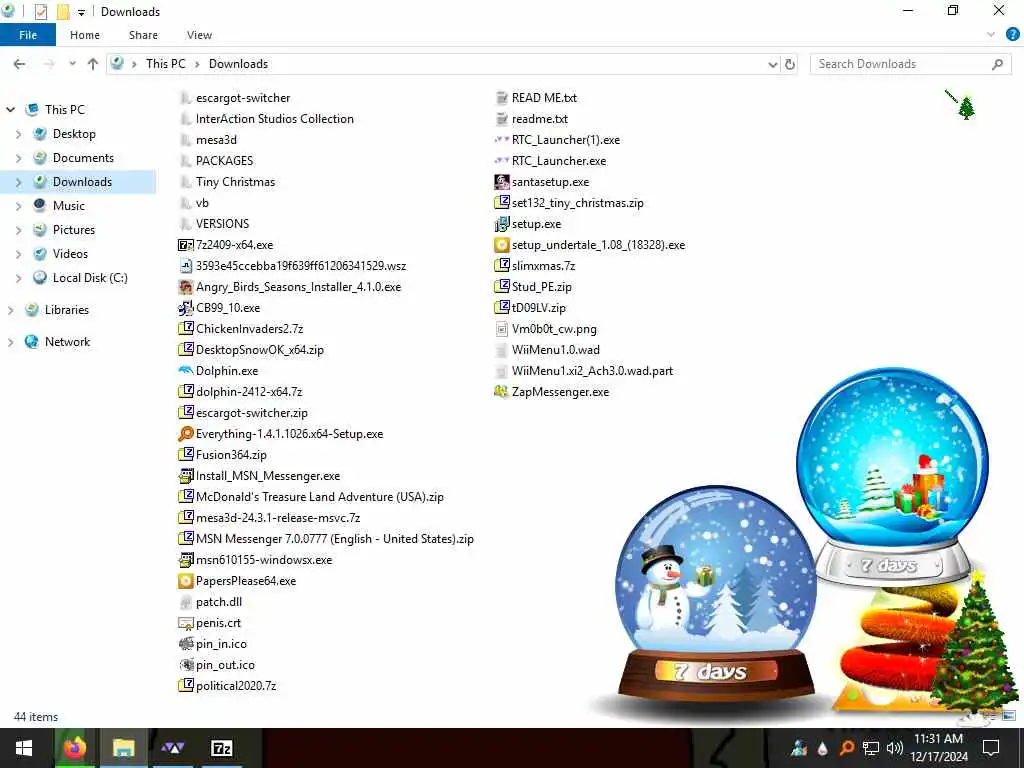Select the InterAction Studios Collection folder
The image size is (1024, 768).
275,119
